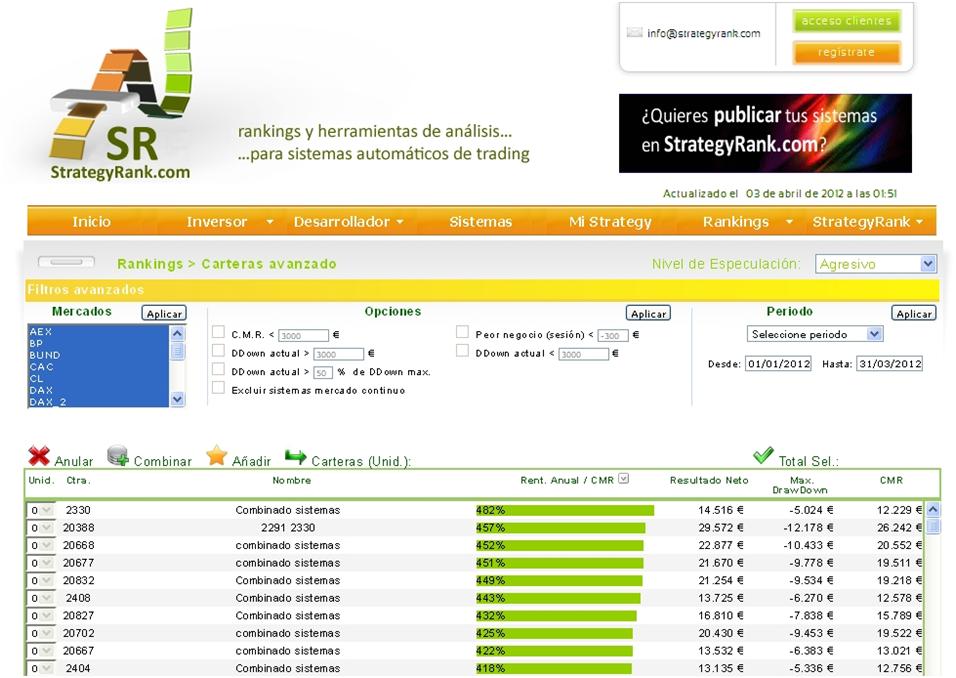Click the 457% green performance bar
This screenshot has height=678, width=956.
pyautogui.click(x=560, y=528)
